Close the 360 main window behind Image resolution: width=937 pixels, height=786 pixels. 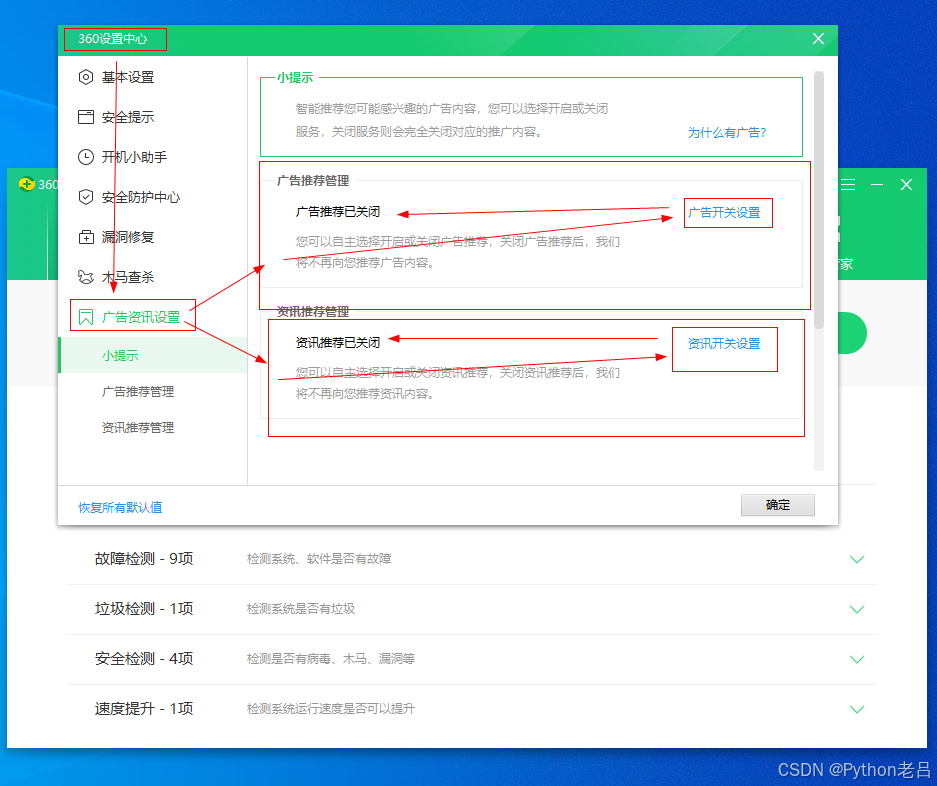[907, 185]
